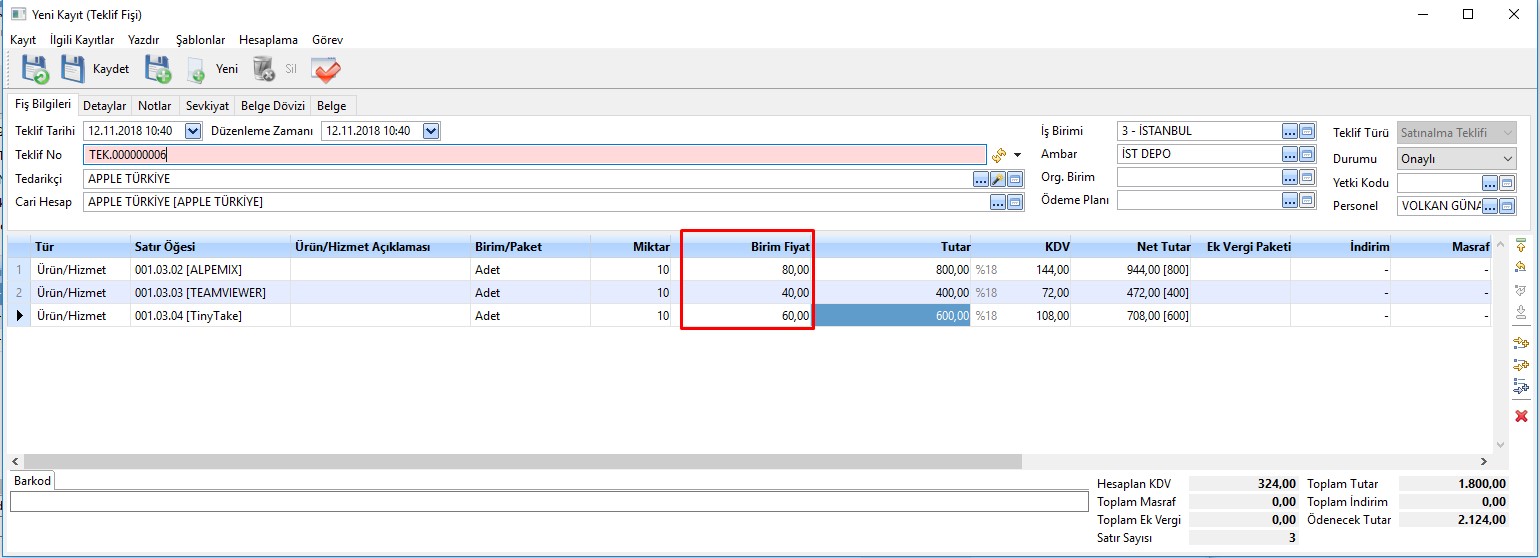Open the Durumu dropdown showing Onaylı
Screen dimensions: 1540x558
pos(1508,159)
